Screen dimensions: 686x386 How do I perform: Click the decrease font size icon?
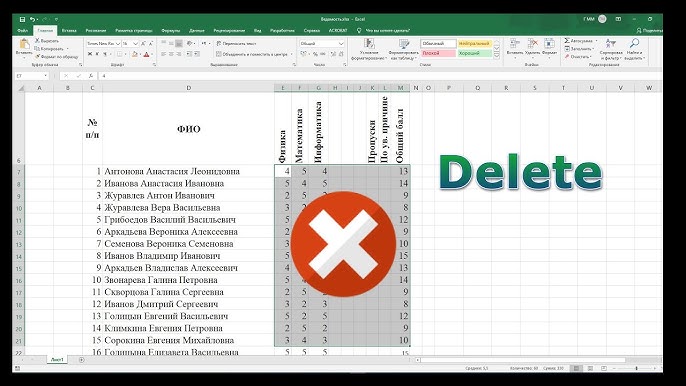(x=150, y=43)
